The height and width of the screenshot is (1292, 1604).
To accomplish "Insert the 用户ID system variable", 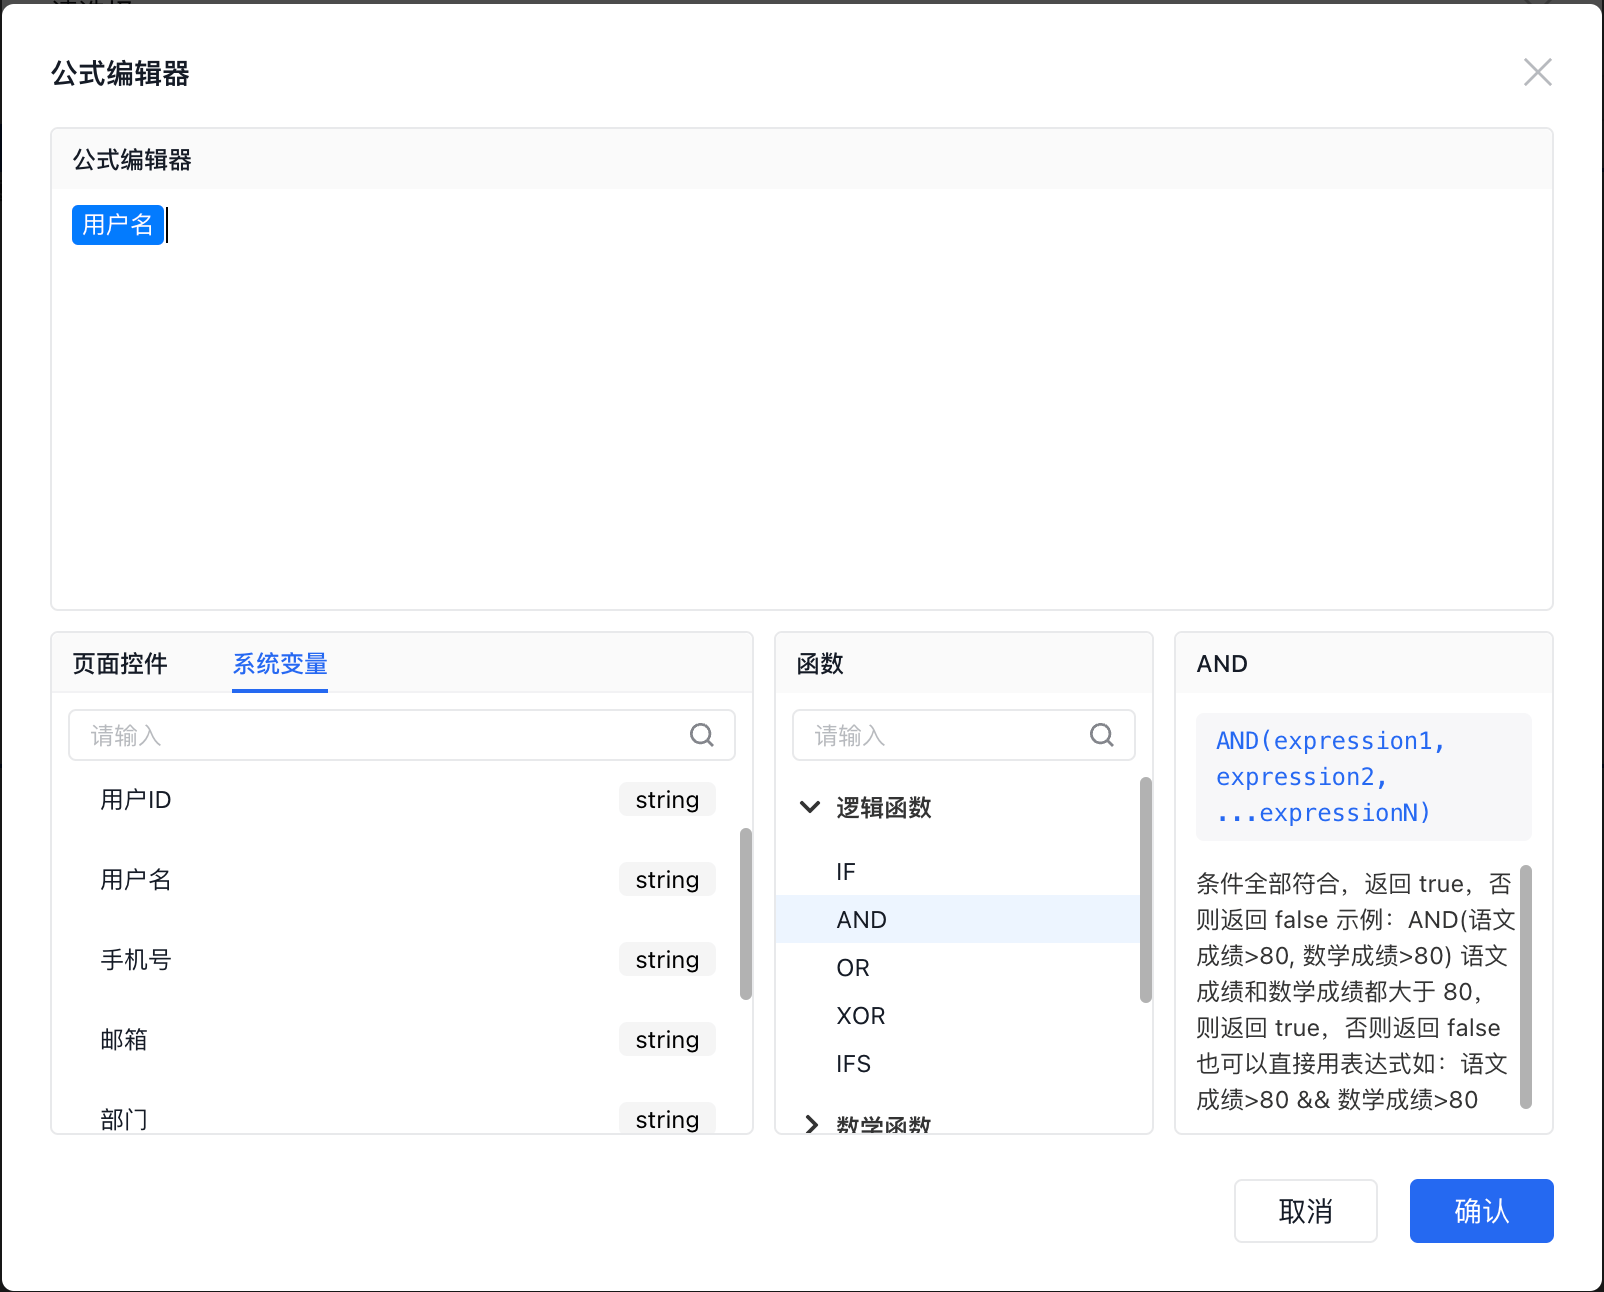I will (x=395, y=799).
